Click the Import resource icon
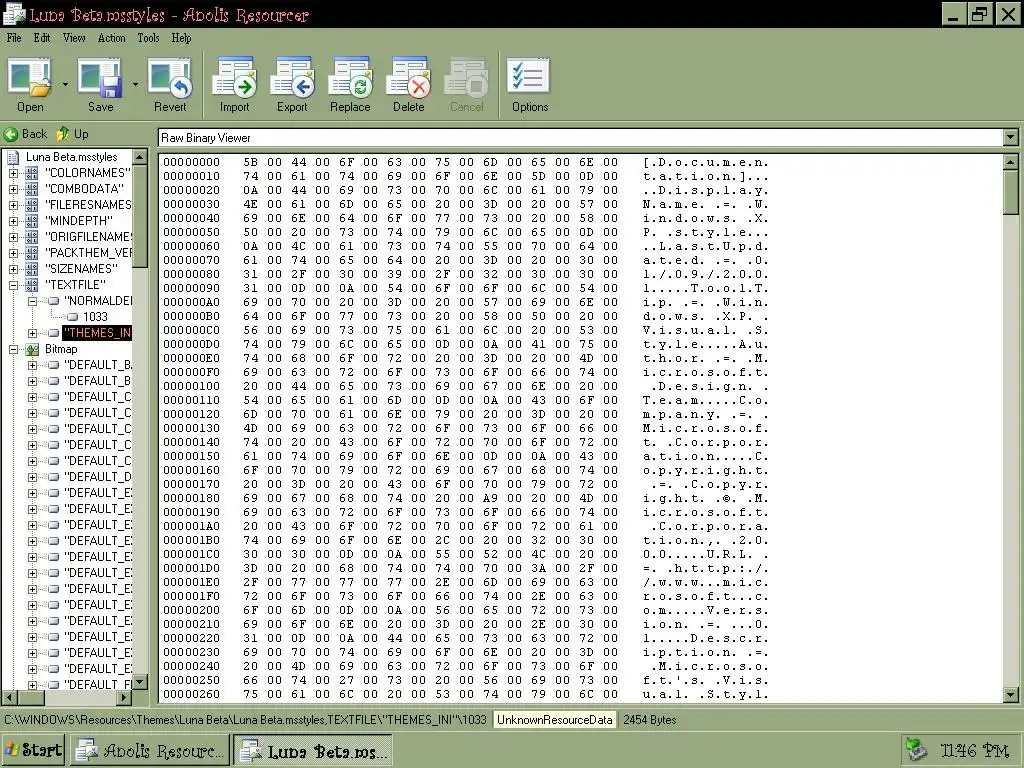Screen dimensions: 1024x768 (x=234, y=78)
